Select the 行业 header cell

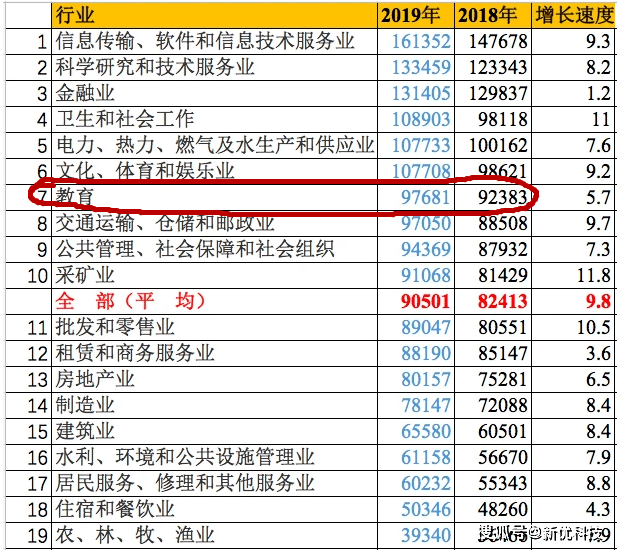tap(214, 15)
